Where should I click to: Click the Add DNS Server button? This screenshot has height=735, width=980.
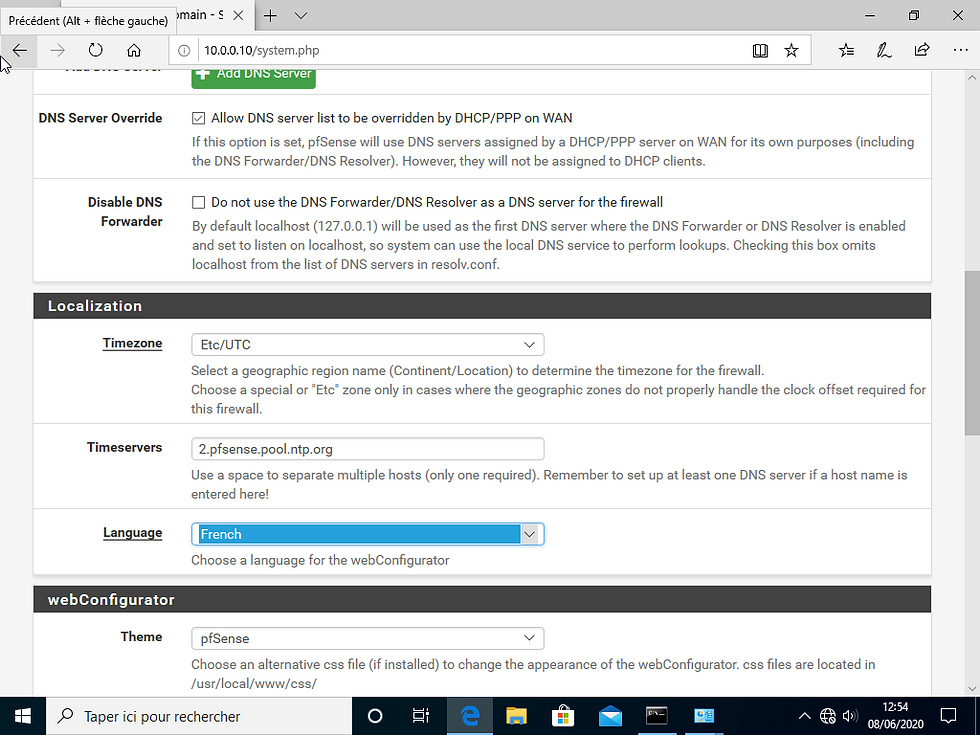pos(253,77)
